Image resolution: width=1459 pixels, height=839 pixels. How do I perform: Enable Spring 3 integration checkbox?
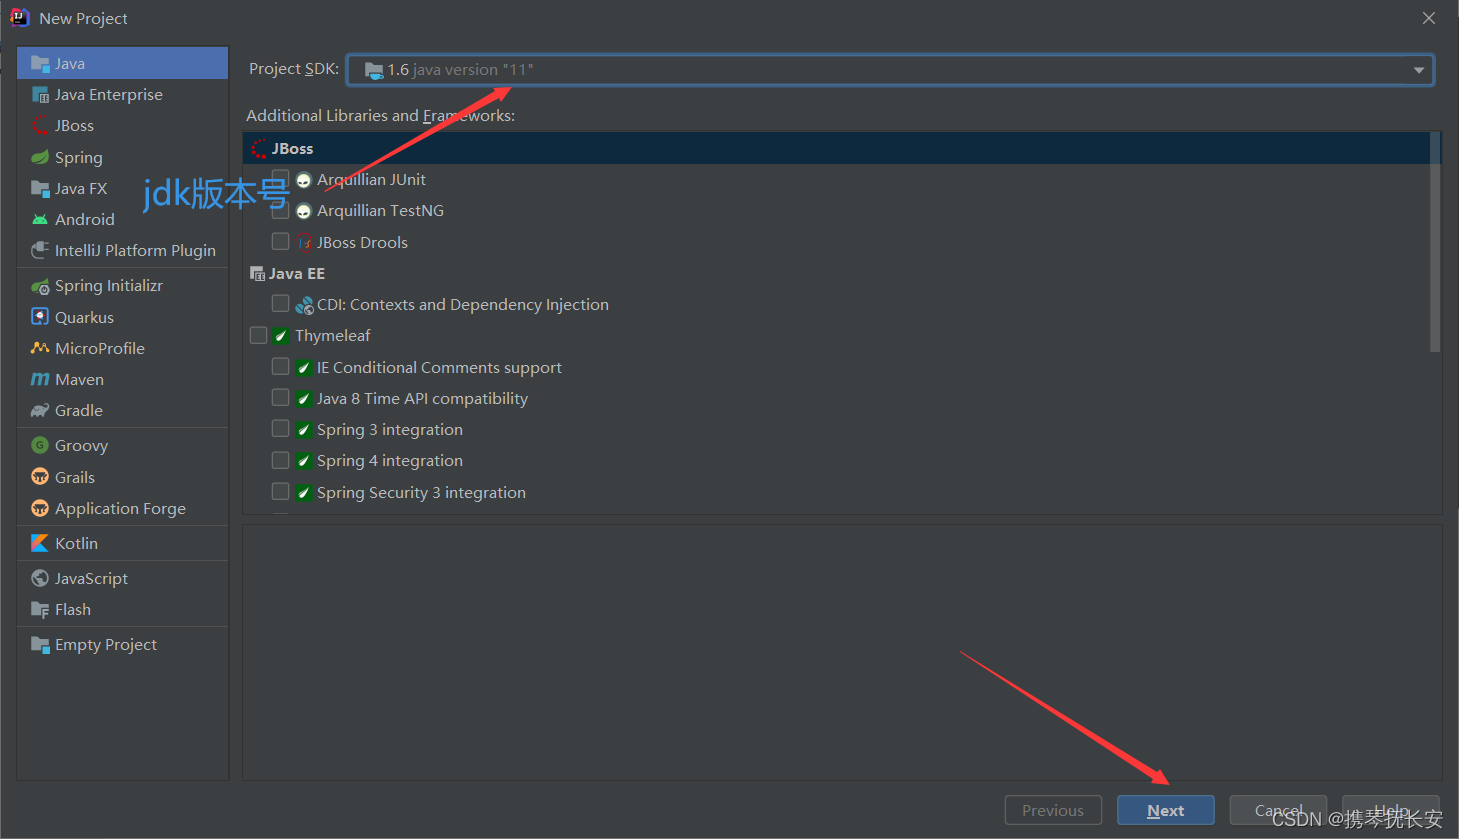280,429
